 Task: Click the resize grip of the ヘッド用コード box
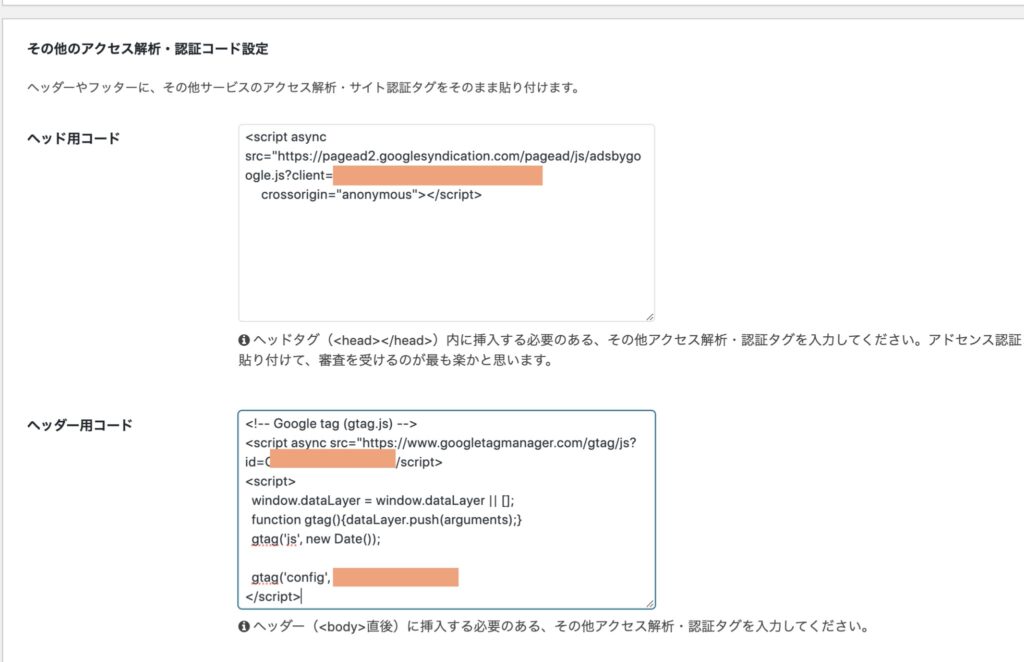649,317
